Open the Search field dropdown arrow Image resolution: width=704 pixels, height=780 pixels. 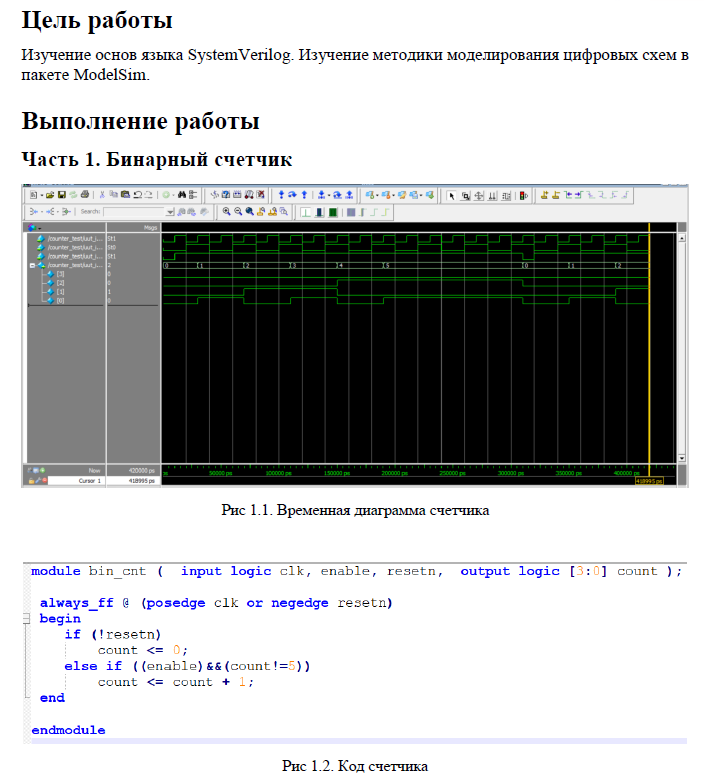[170, 211]
